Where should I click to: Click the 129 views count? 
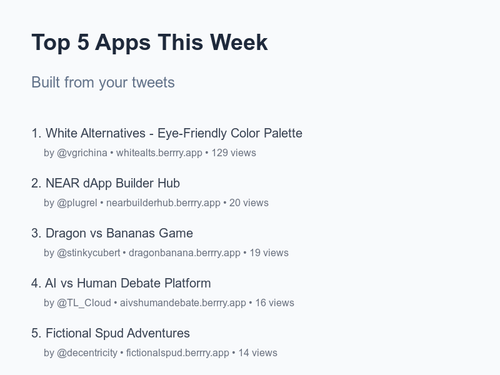pos(234,153)
